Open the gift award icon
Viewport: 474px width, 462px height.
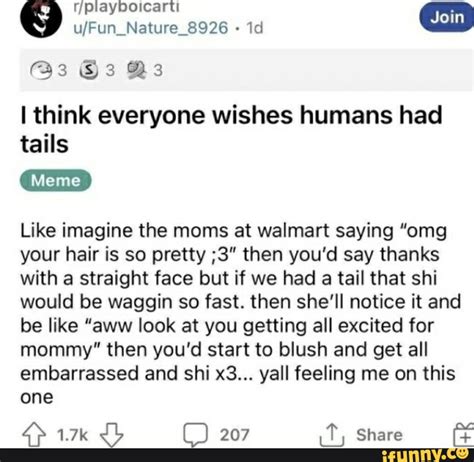464,434
